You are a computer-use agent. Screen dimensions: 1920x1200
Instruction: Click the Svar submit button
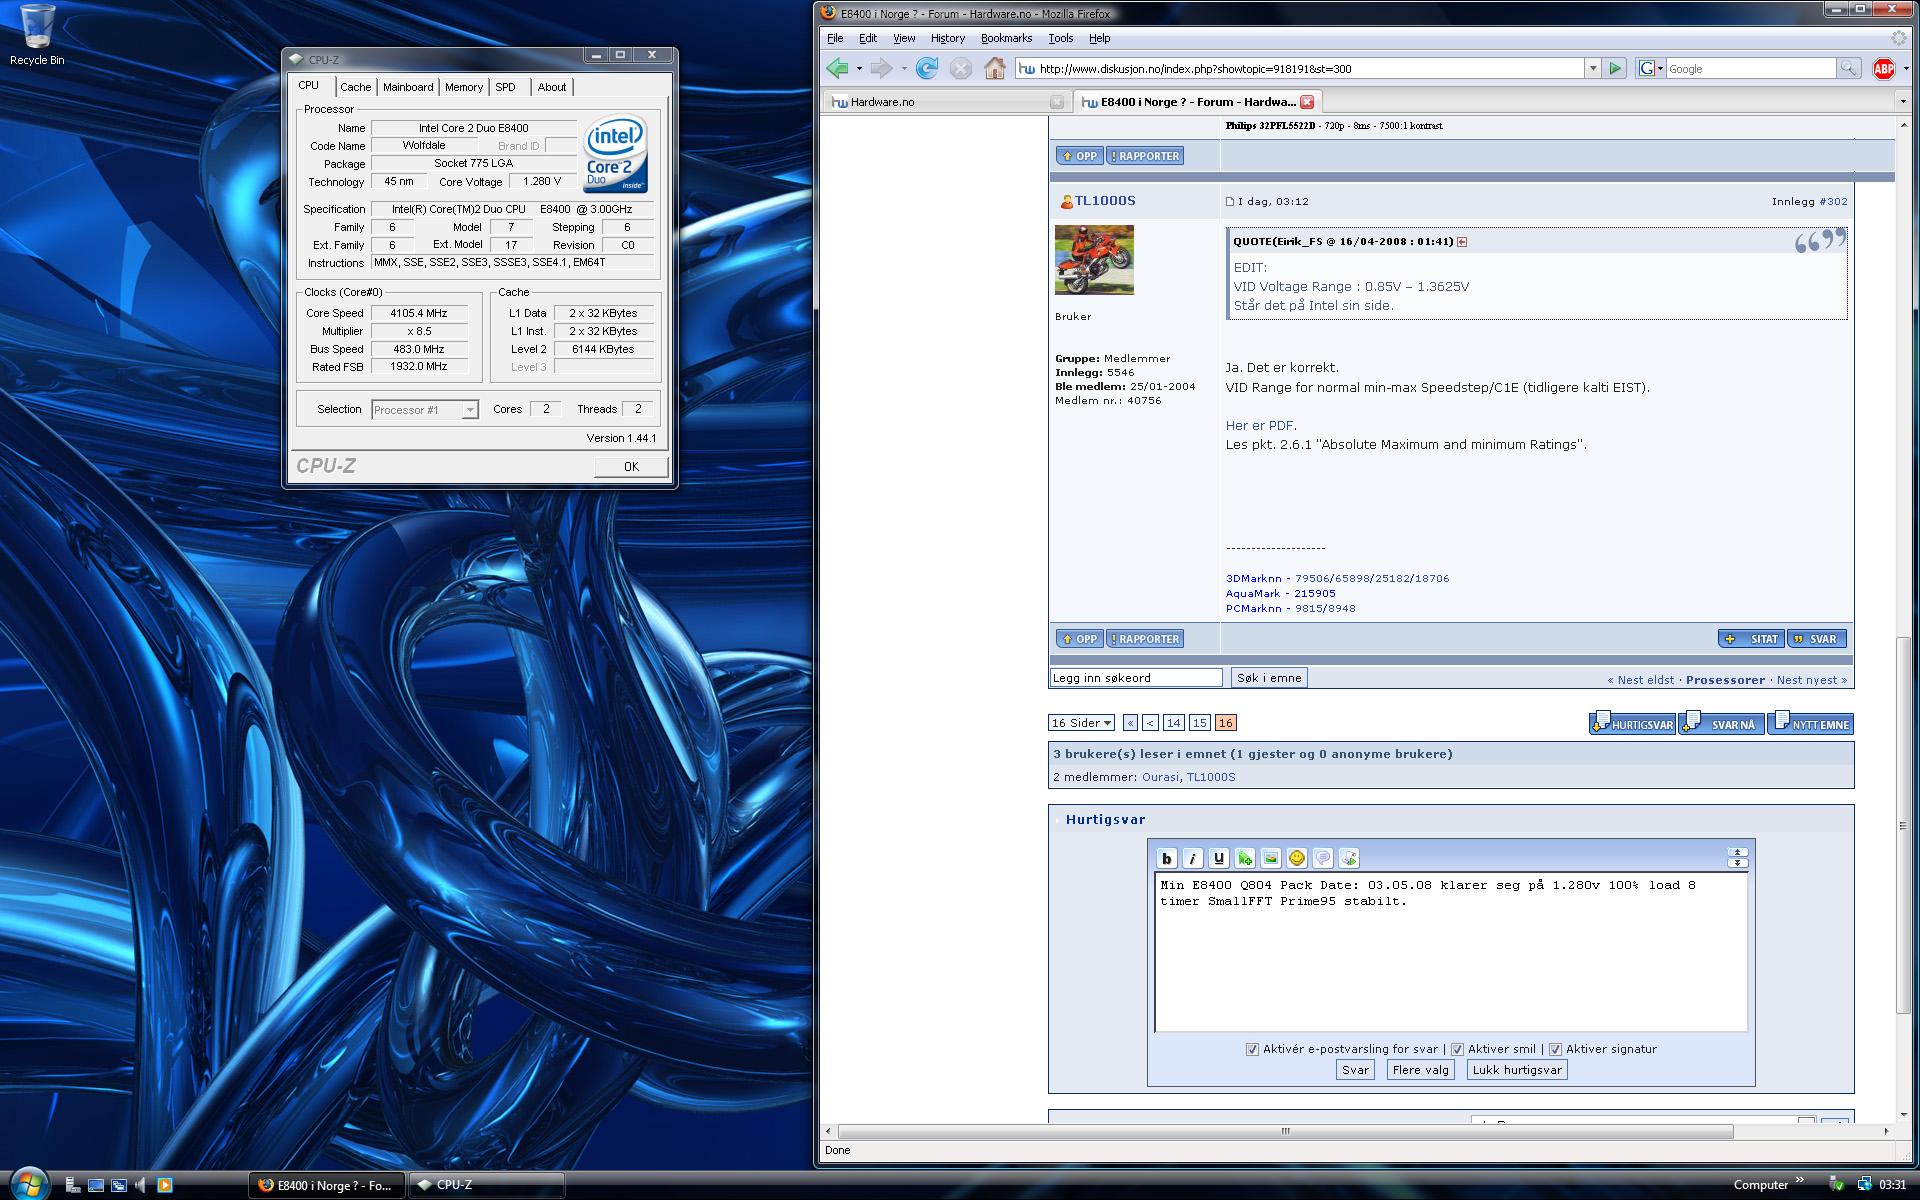click(x=1355, y=1070)
